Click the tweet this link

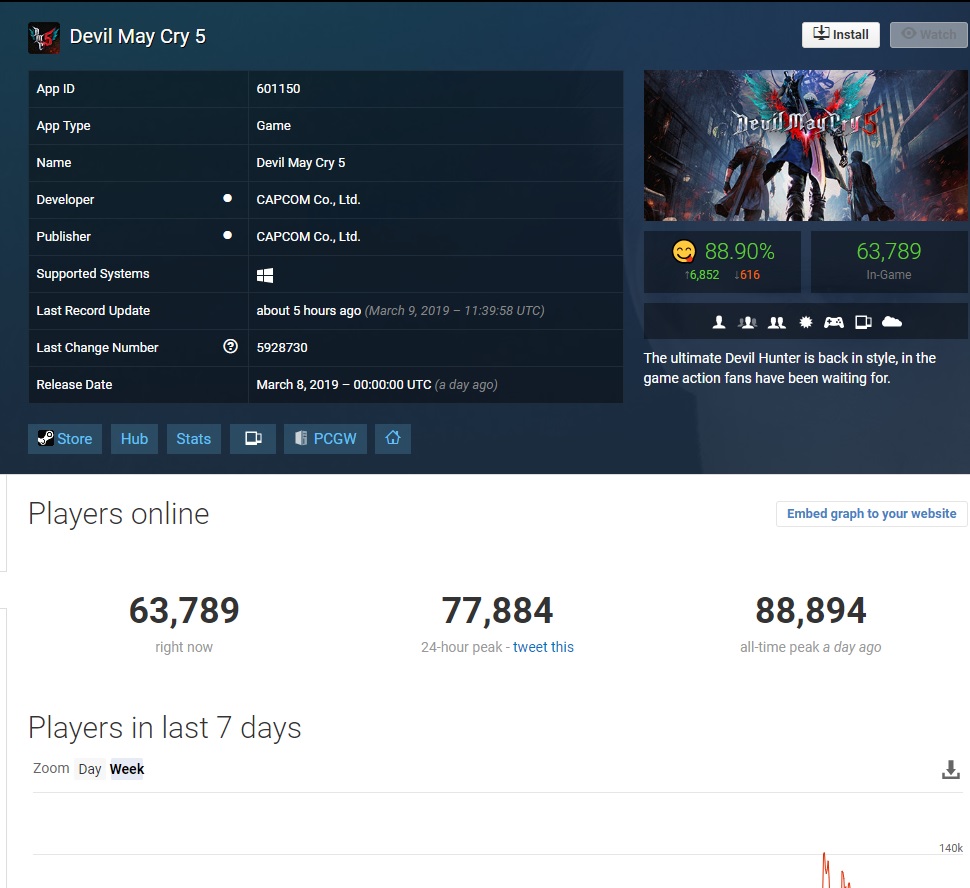[543, 647]
